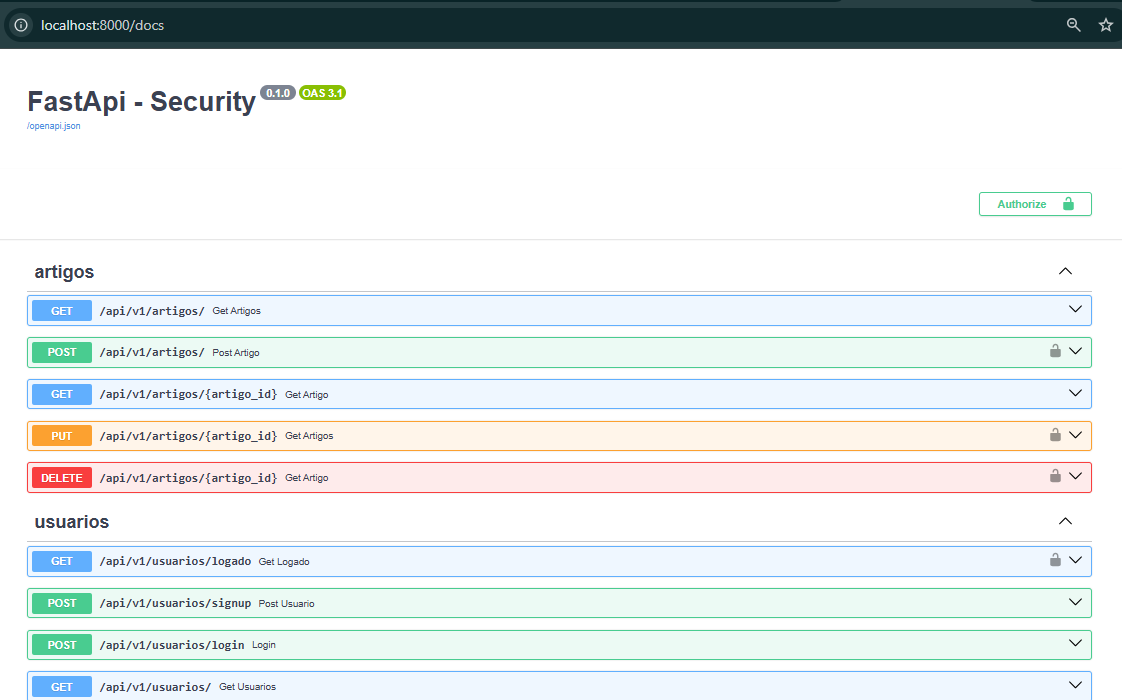This screenshot has height=700, width=1122.
Task: Click the POST badge on signup row
Action: (x=62, y=603)
